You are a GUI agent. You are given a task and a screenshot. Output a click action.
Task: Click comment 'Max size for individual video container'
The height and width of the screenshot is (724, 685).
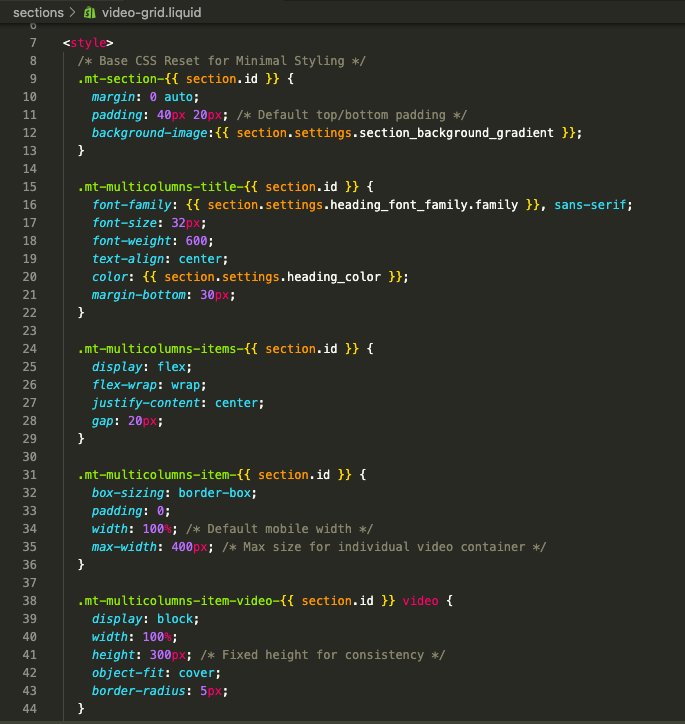click(384, 547)
